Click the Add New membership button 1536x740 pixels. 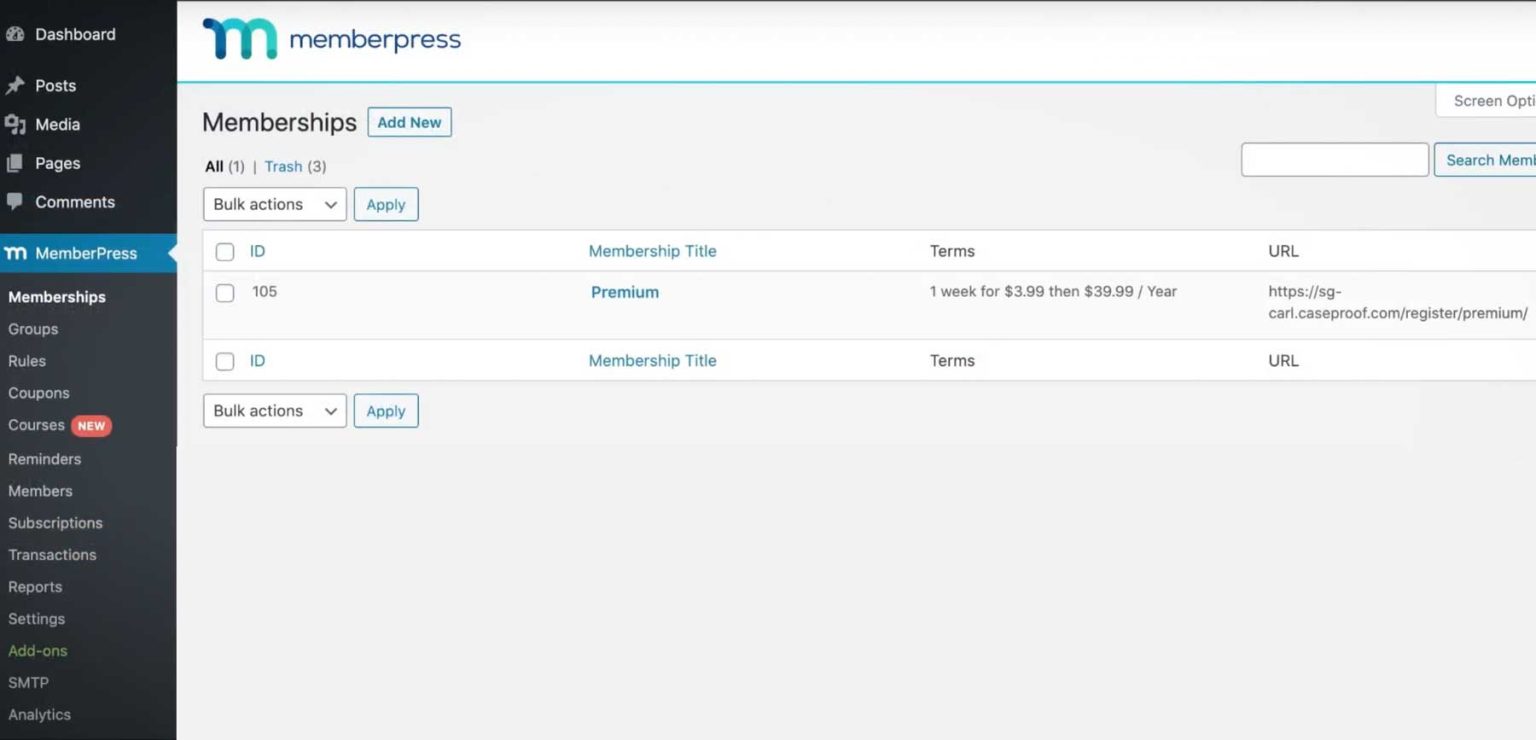[x=409, y=122]
